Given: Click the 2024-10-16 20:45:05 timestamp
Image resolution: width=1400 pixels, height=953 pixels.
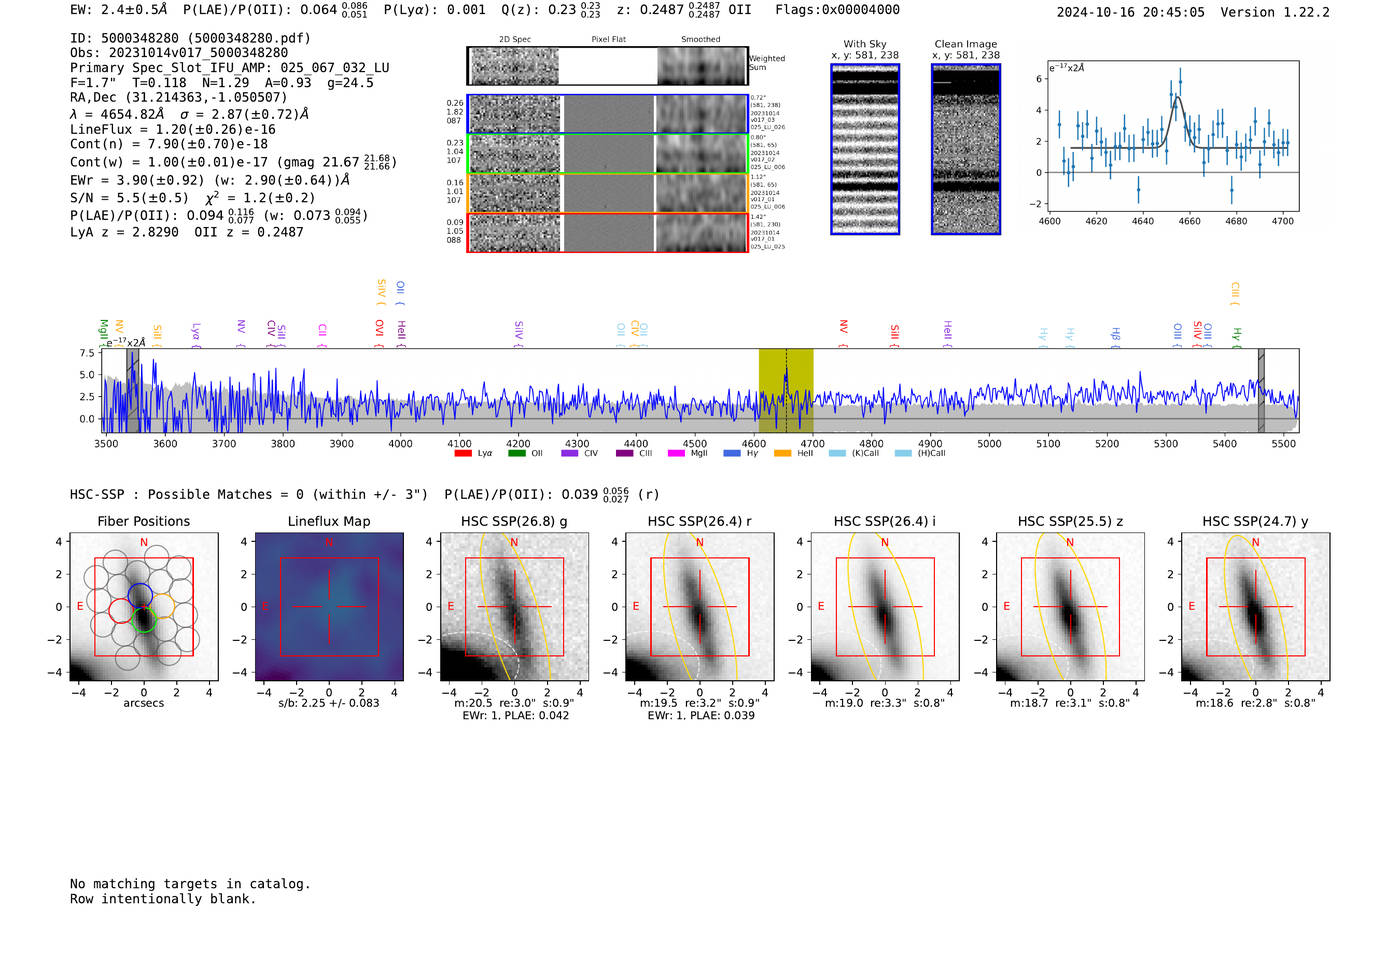Looking at the screenshot, I should click(x=1131, y=12).
